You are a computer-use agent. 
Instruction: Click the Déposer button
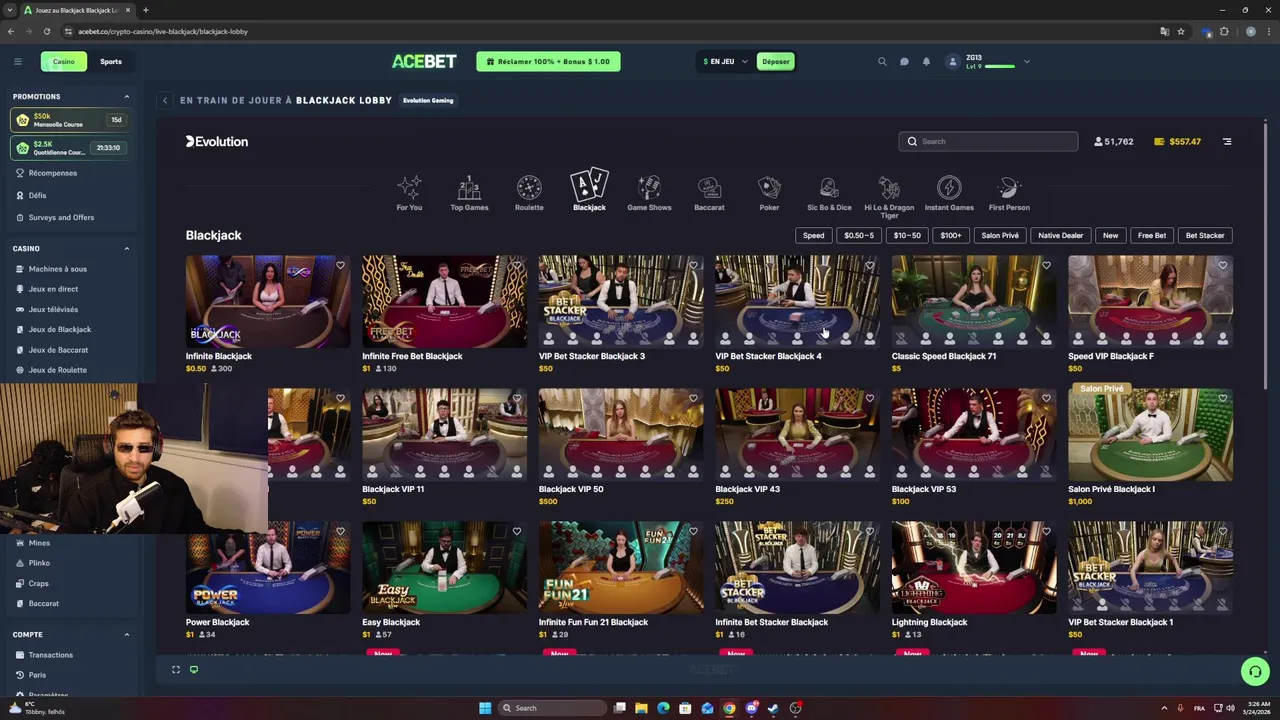pyautogui.click(x=776, y=61)
